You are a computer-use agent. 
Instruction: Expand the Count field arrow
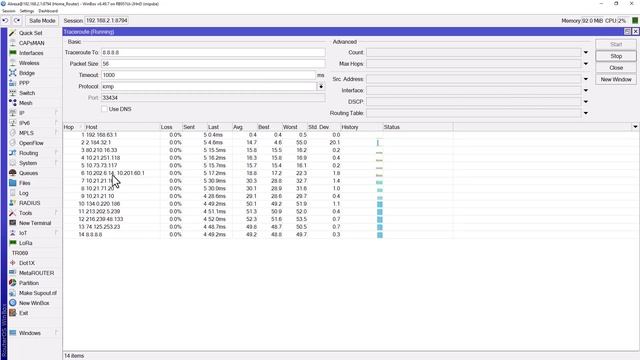pos(586,53)
